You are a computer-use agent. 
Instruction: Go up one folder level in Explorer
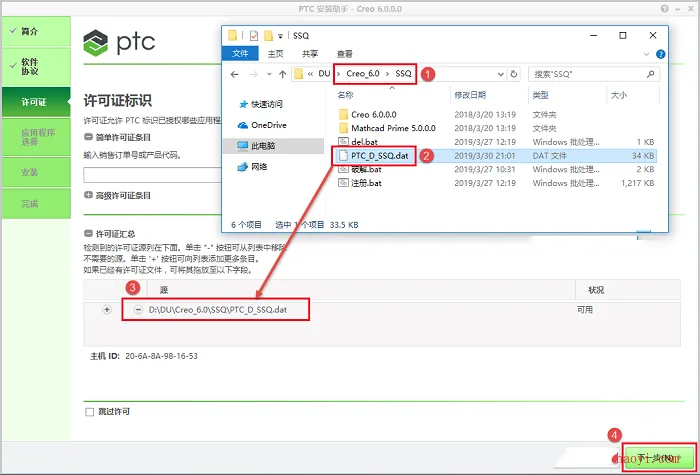point(283,74)
